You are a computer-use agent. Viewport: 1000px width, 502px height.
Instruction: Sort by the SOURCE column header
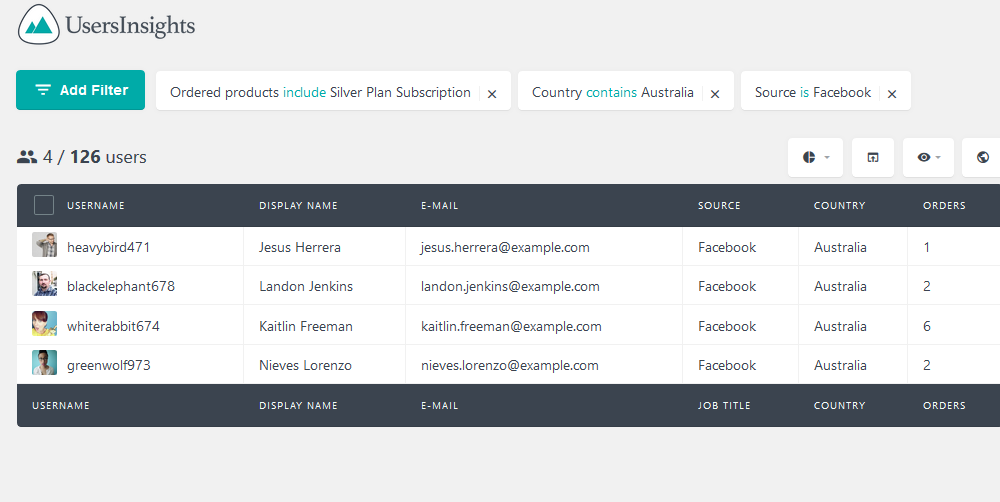719,205
